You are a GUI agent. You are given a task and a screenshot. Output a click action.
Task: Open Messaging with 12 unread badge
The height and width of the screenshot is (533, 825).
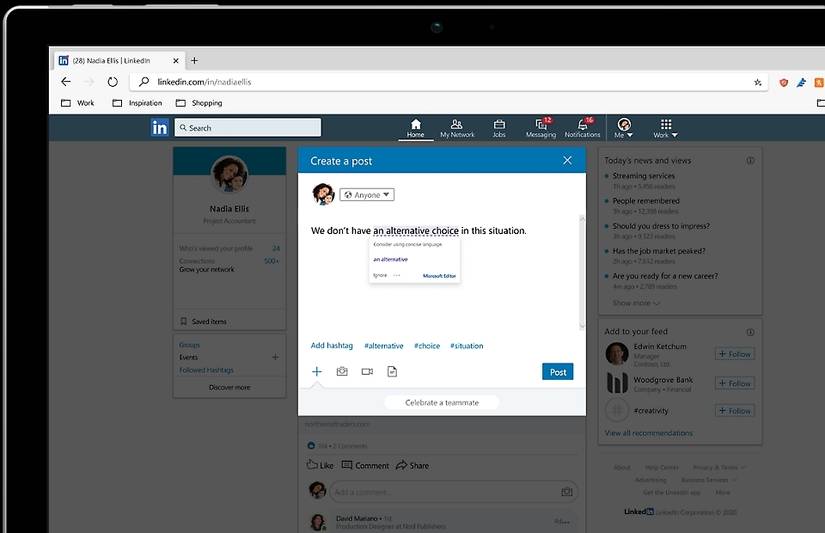pos(541,128)
